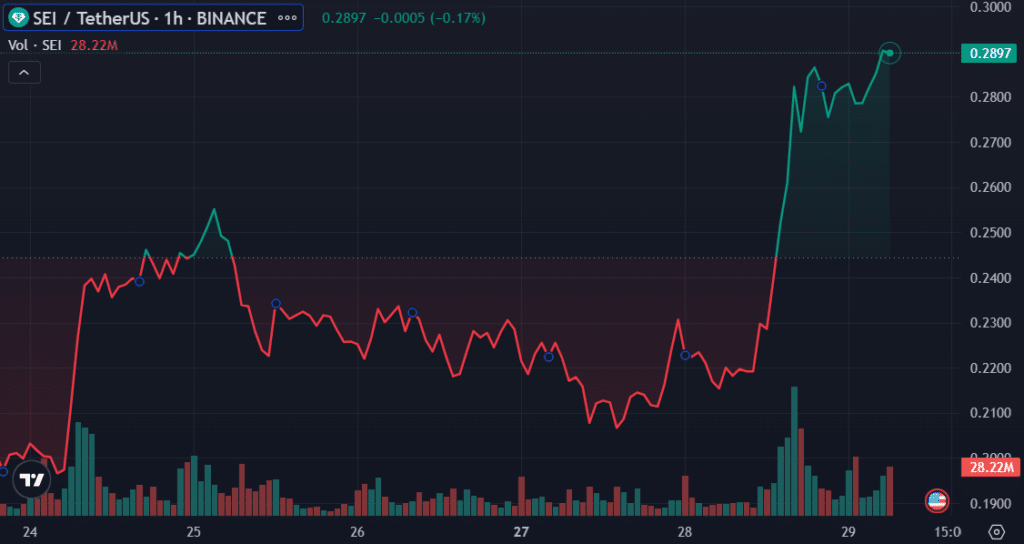Open the three-dot more menu beside BINANCE
This screenshot has height=544, width=1024.
click(x=287, y=18)
